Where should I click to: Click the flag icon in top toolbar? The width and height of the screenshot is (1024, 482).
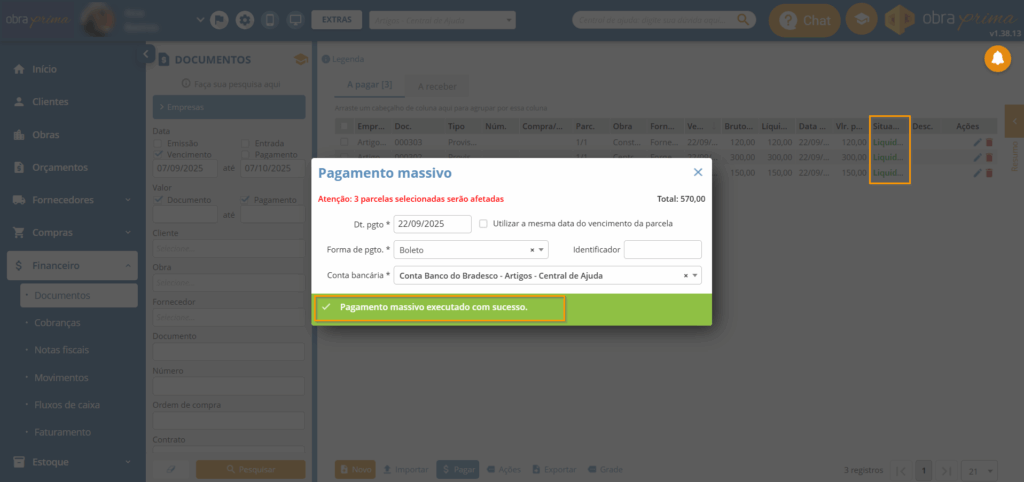coord(220,20)
